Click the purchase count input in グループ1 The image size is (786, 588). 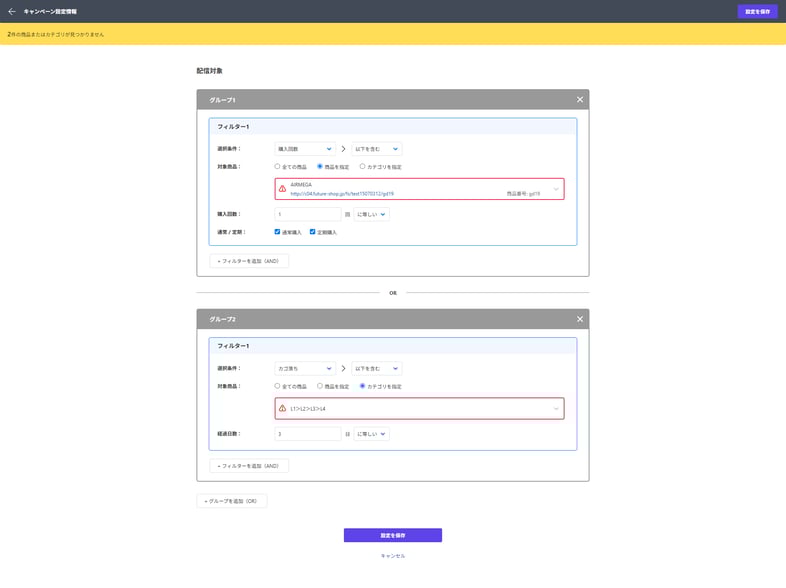308,214
